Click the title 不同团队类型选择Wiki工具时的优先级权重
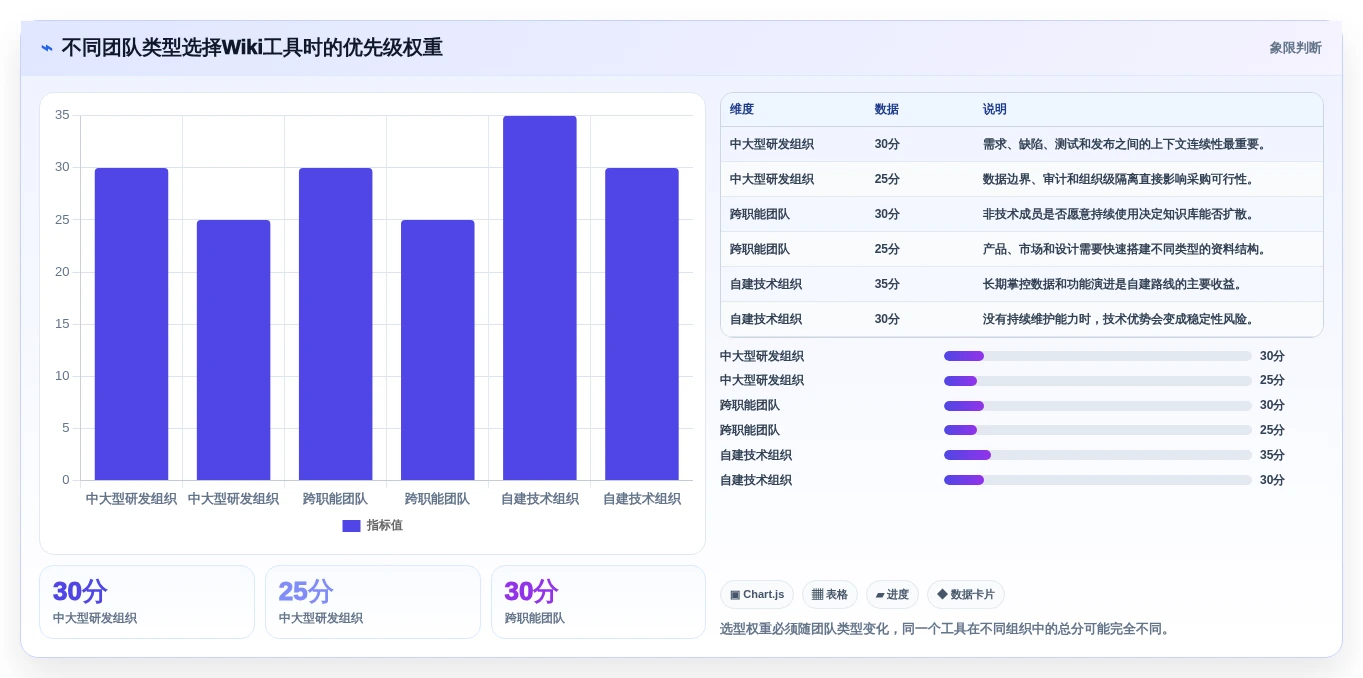Viewport: 1363px width, 678px height. 252,48
